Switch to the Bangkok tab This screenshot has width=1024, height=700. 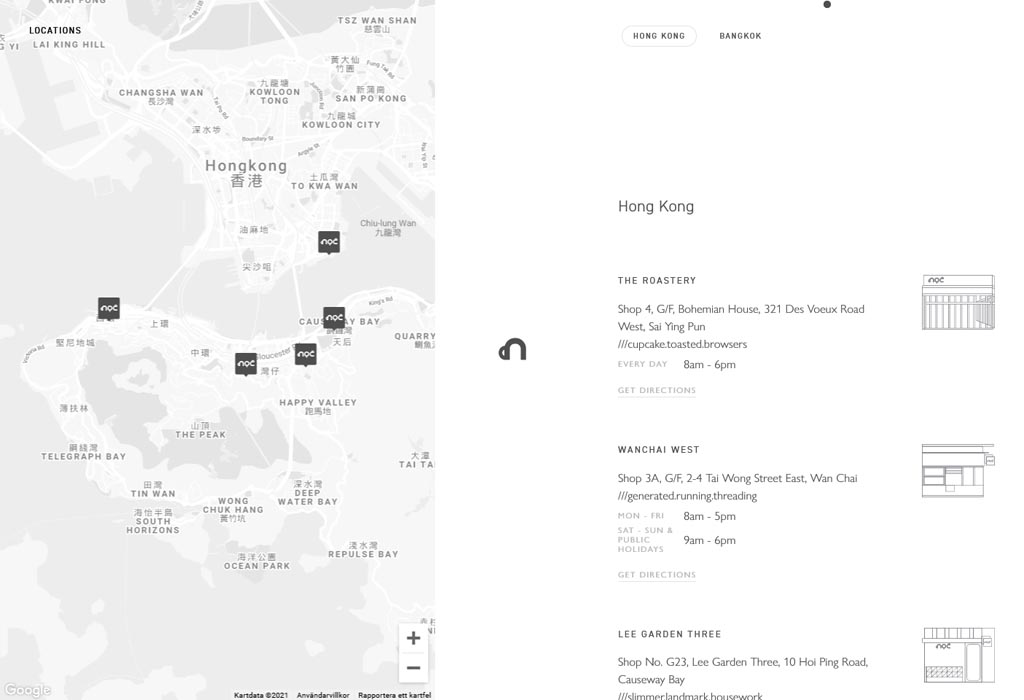[741, 36]
